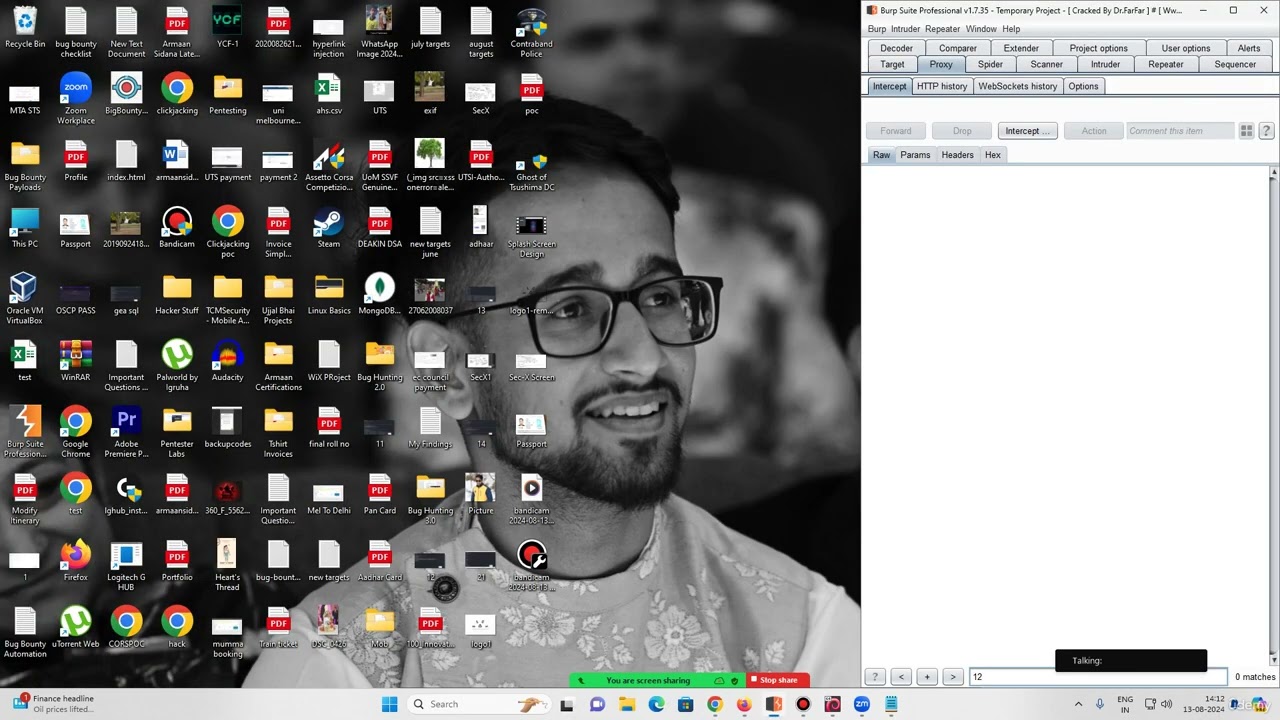1280x720 pixels.
Task: Open the Project options tab
Action: (x=1098, y=48)
